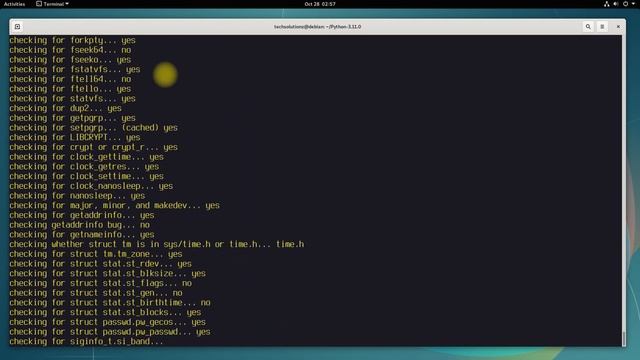Click line 'checking for clock_gettime... yes'
Screen dimensions: 640x360
point(87,157)
